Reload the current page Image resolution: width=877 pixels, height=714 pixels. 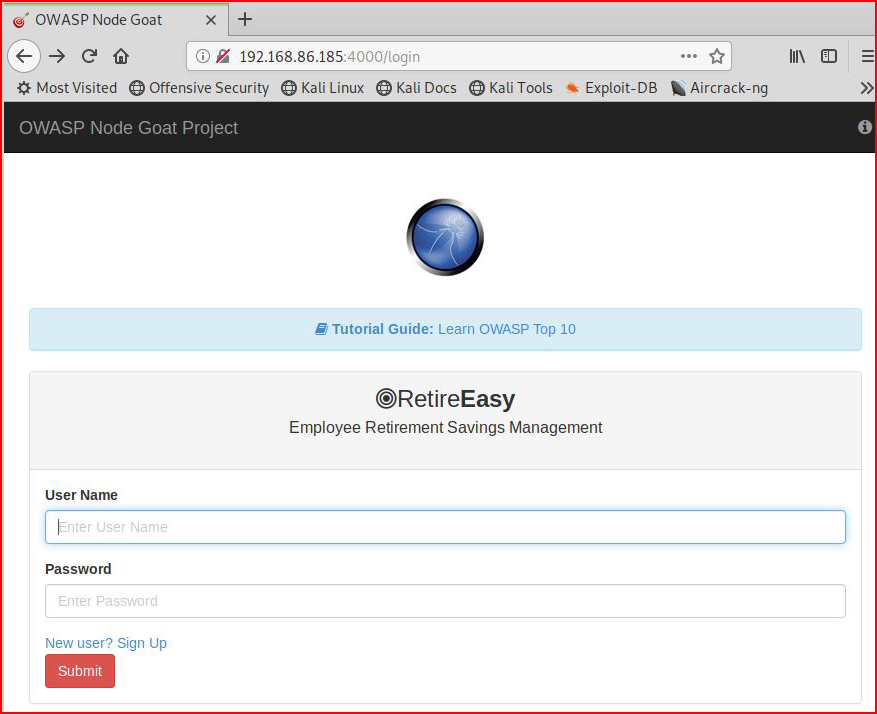coord(89,56)
